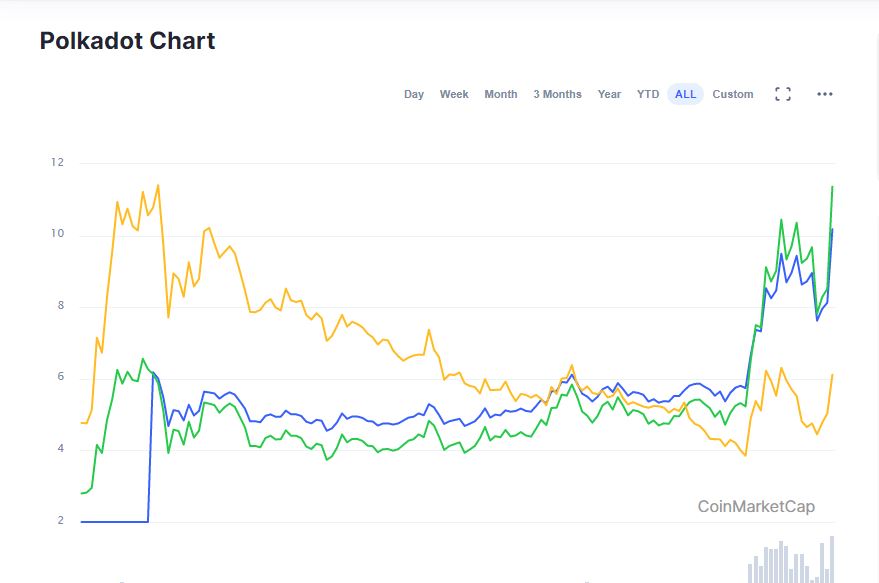Click the blue line's flat starting segment
Viewport: 879px width, 583px height.
pos(114,521)
